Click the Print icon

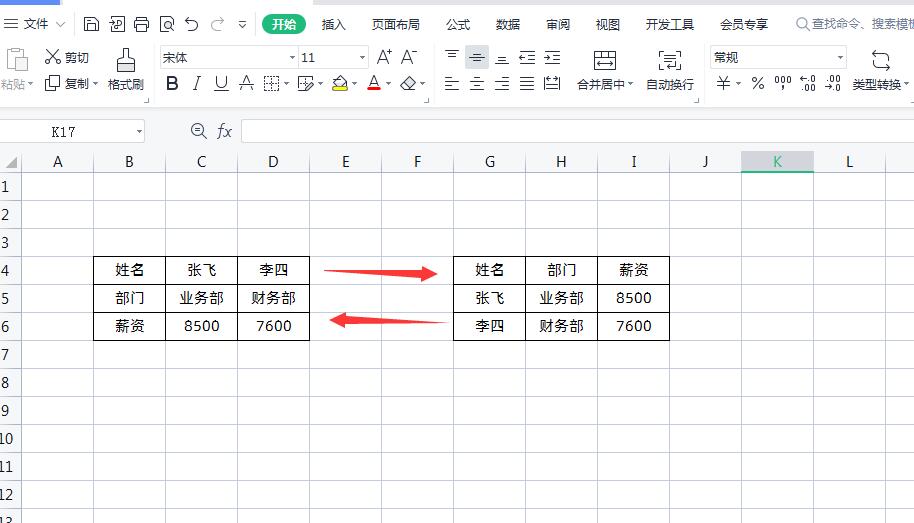(141, 24)
